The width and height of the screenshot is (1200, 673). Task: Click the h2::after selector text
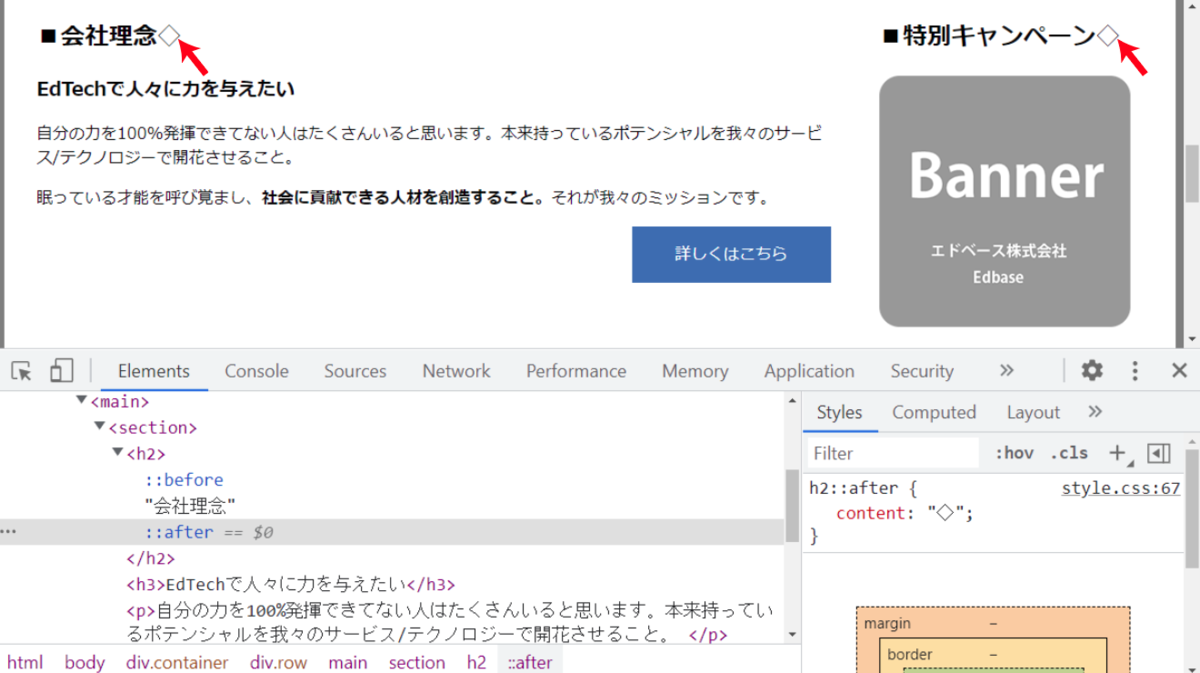[x=856, y=489]
